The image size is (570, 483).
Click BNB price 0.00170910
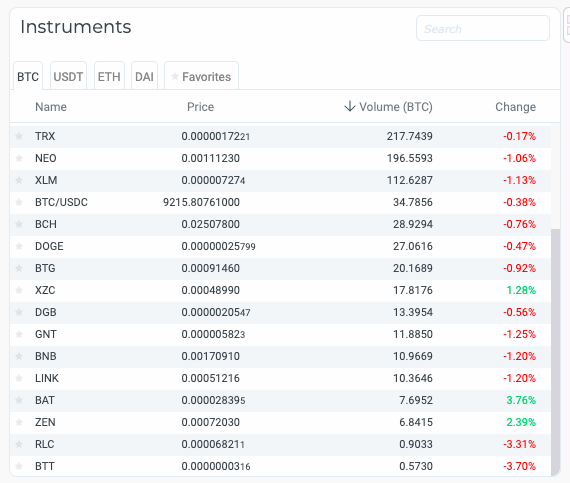pos(210,356)
